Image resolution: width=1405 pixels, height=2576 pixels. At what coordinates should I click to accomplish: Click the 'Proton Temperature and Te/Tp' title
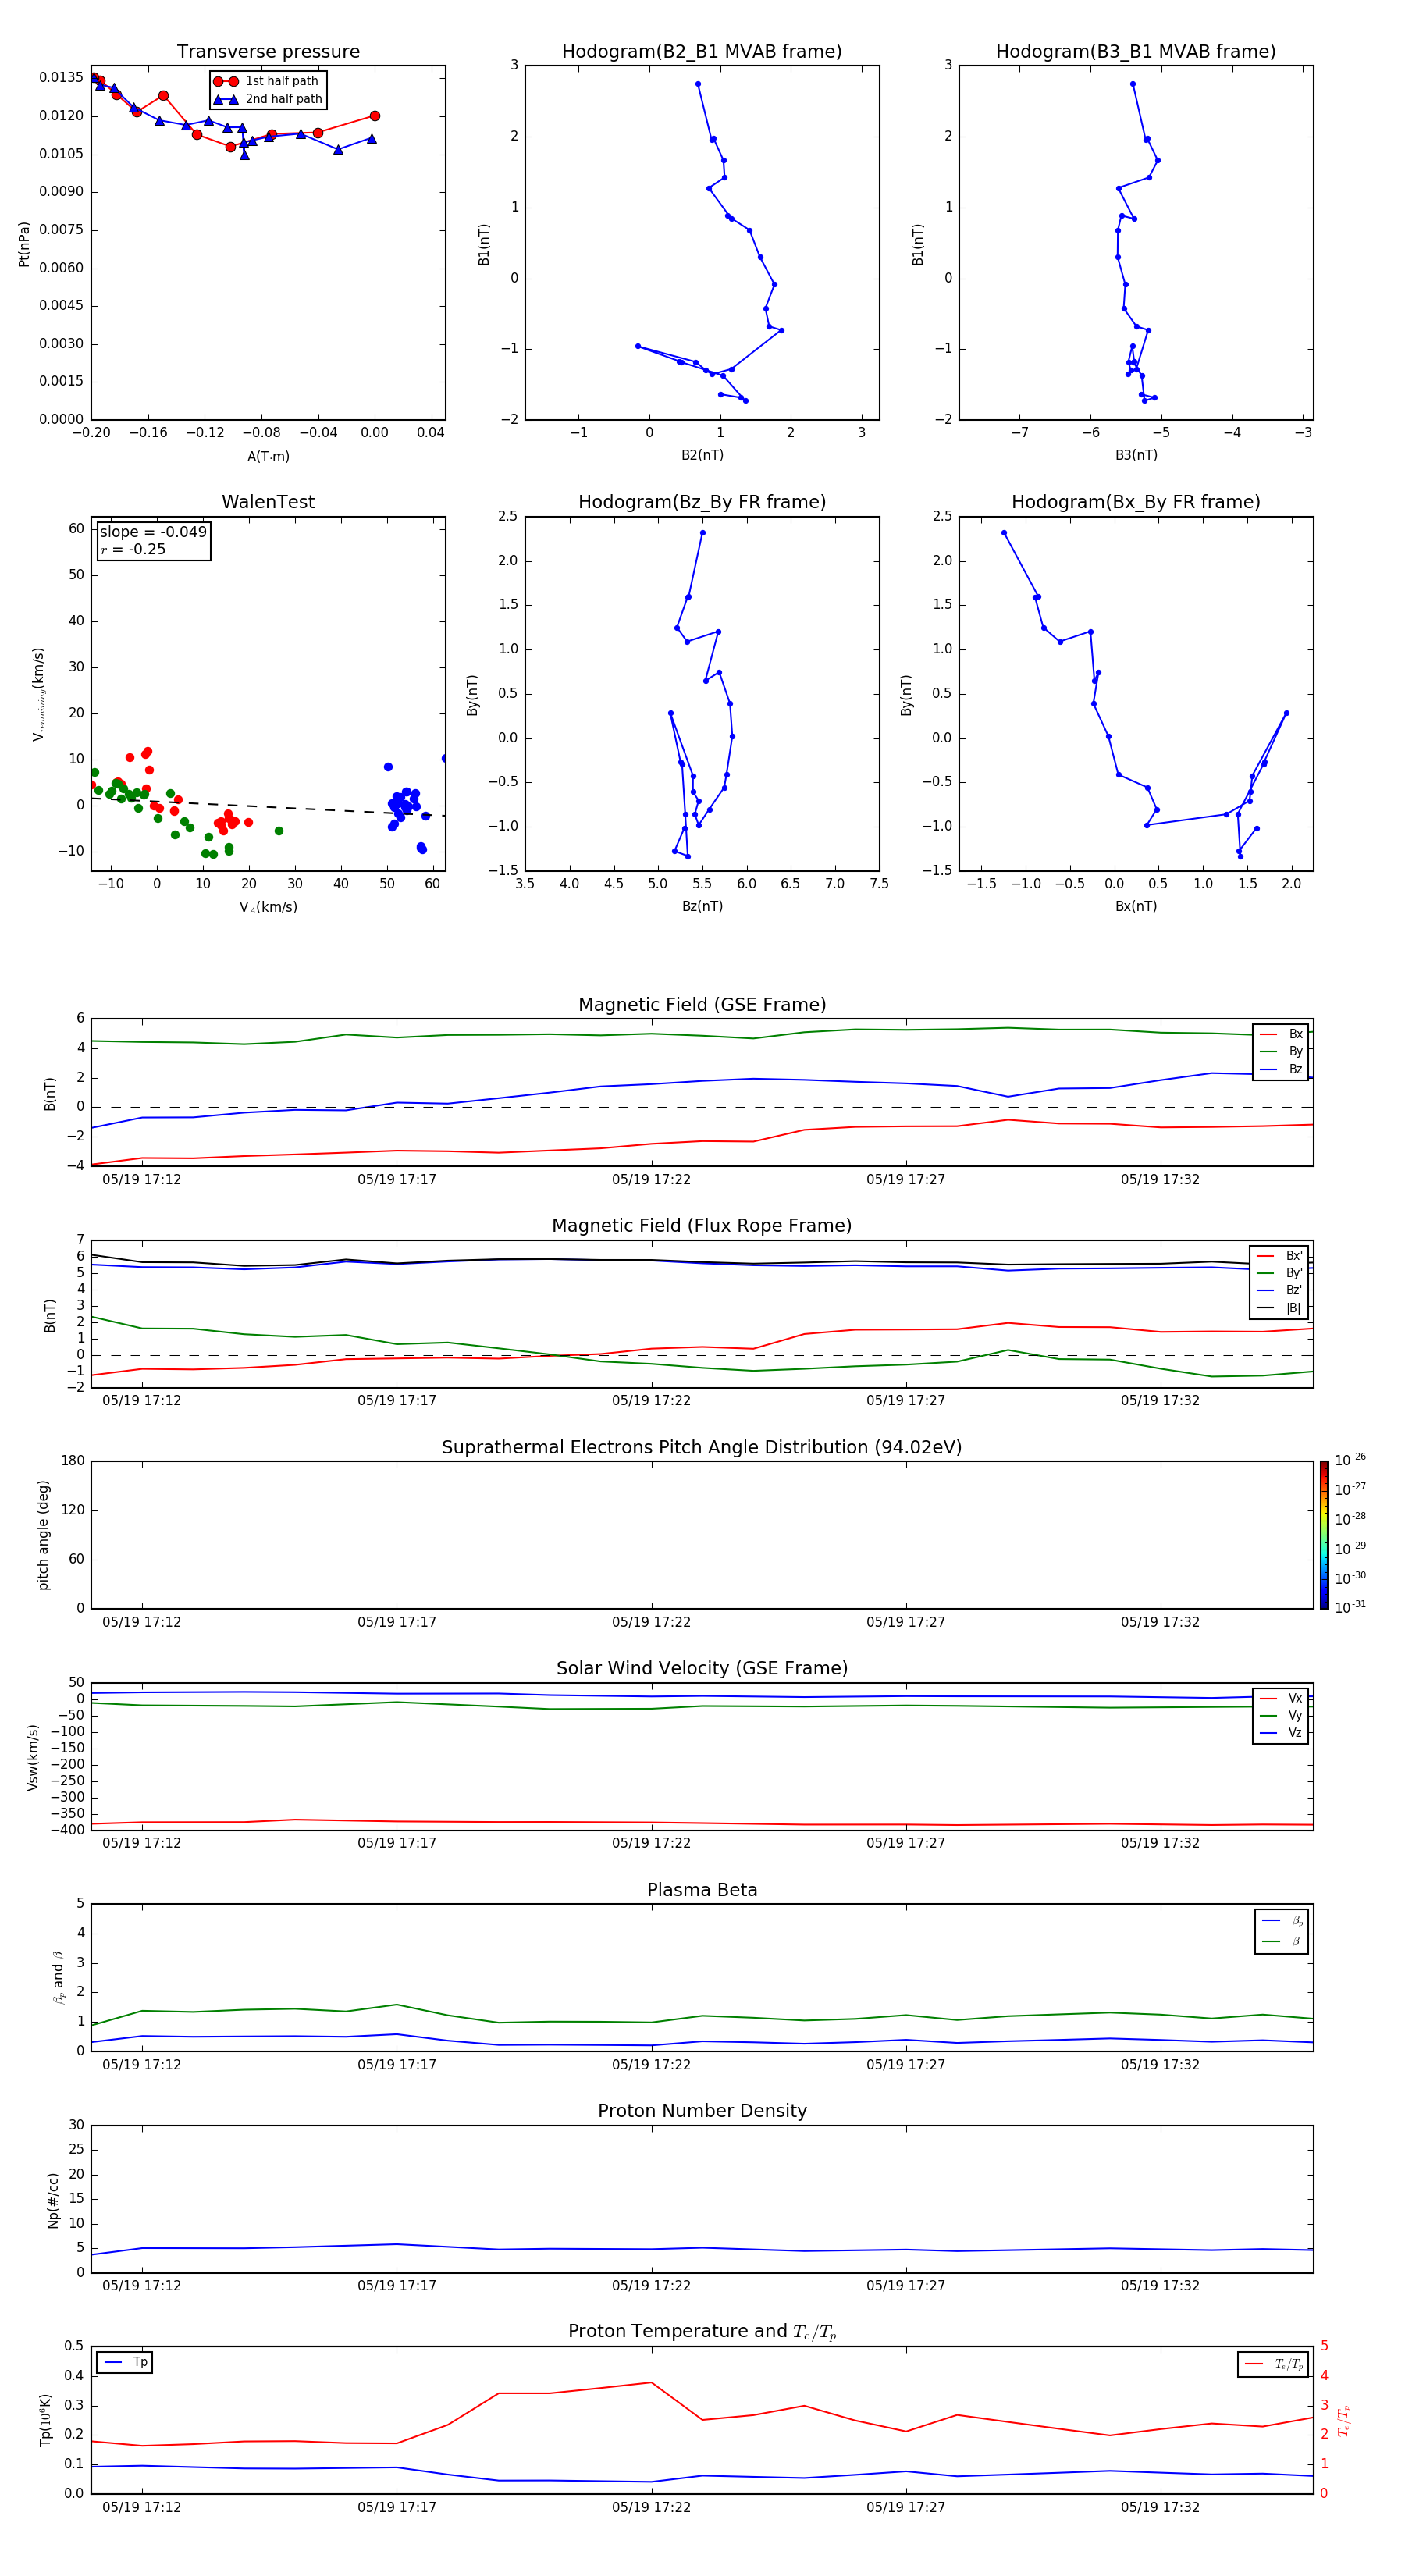click(702, 2332)
